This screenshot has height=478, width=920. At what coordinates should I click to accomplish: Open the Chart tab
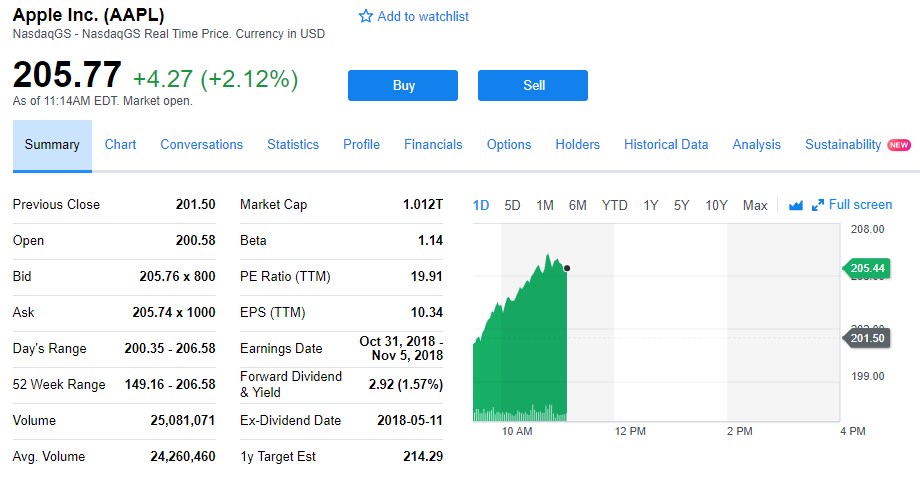coord(120,145)
